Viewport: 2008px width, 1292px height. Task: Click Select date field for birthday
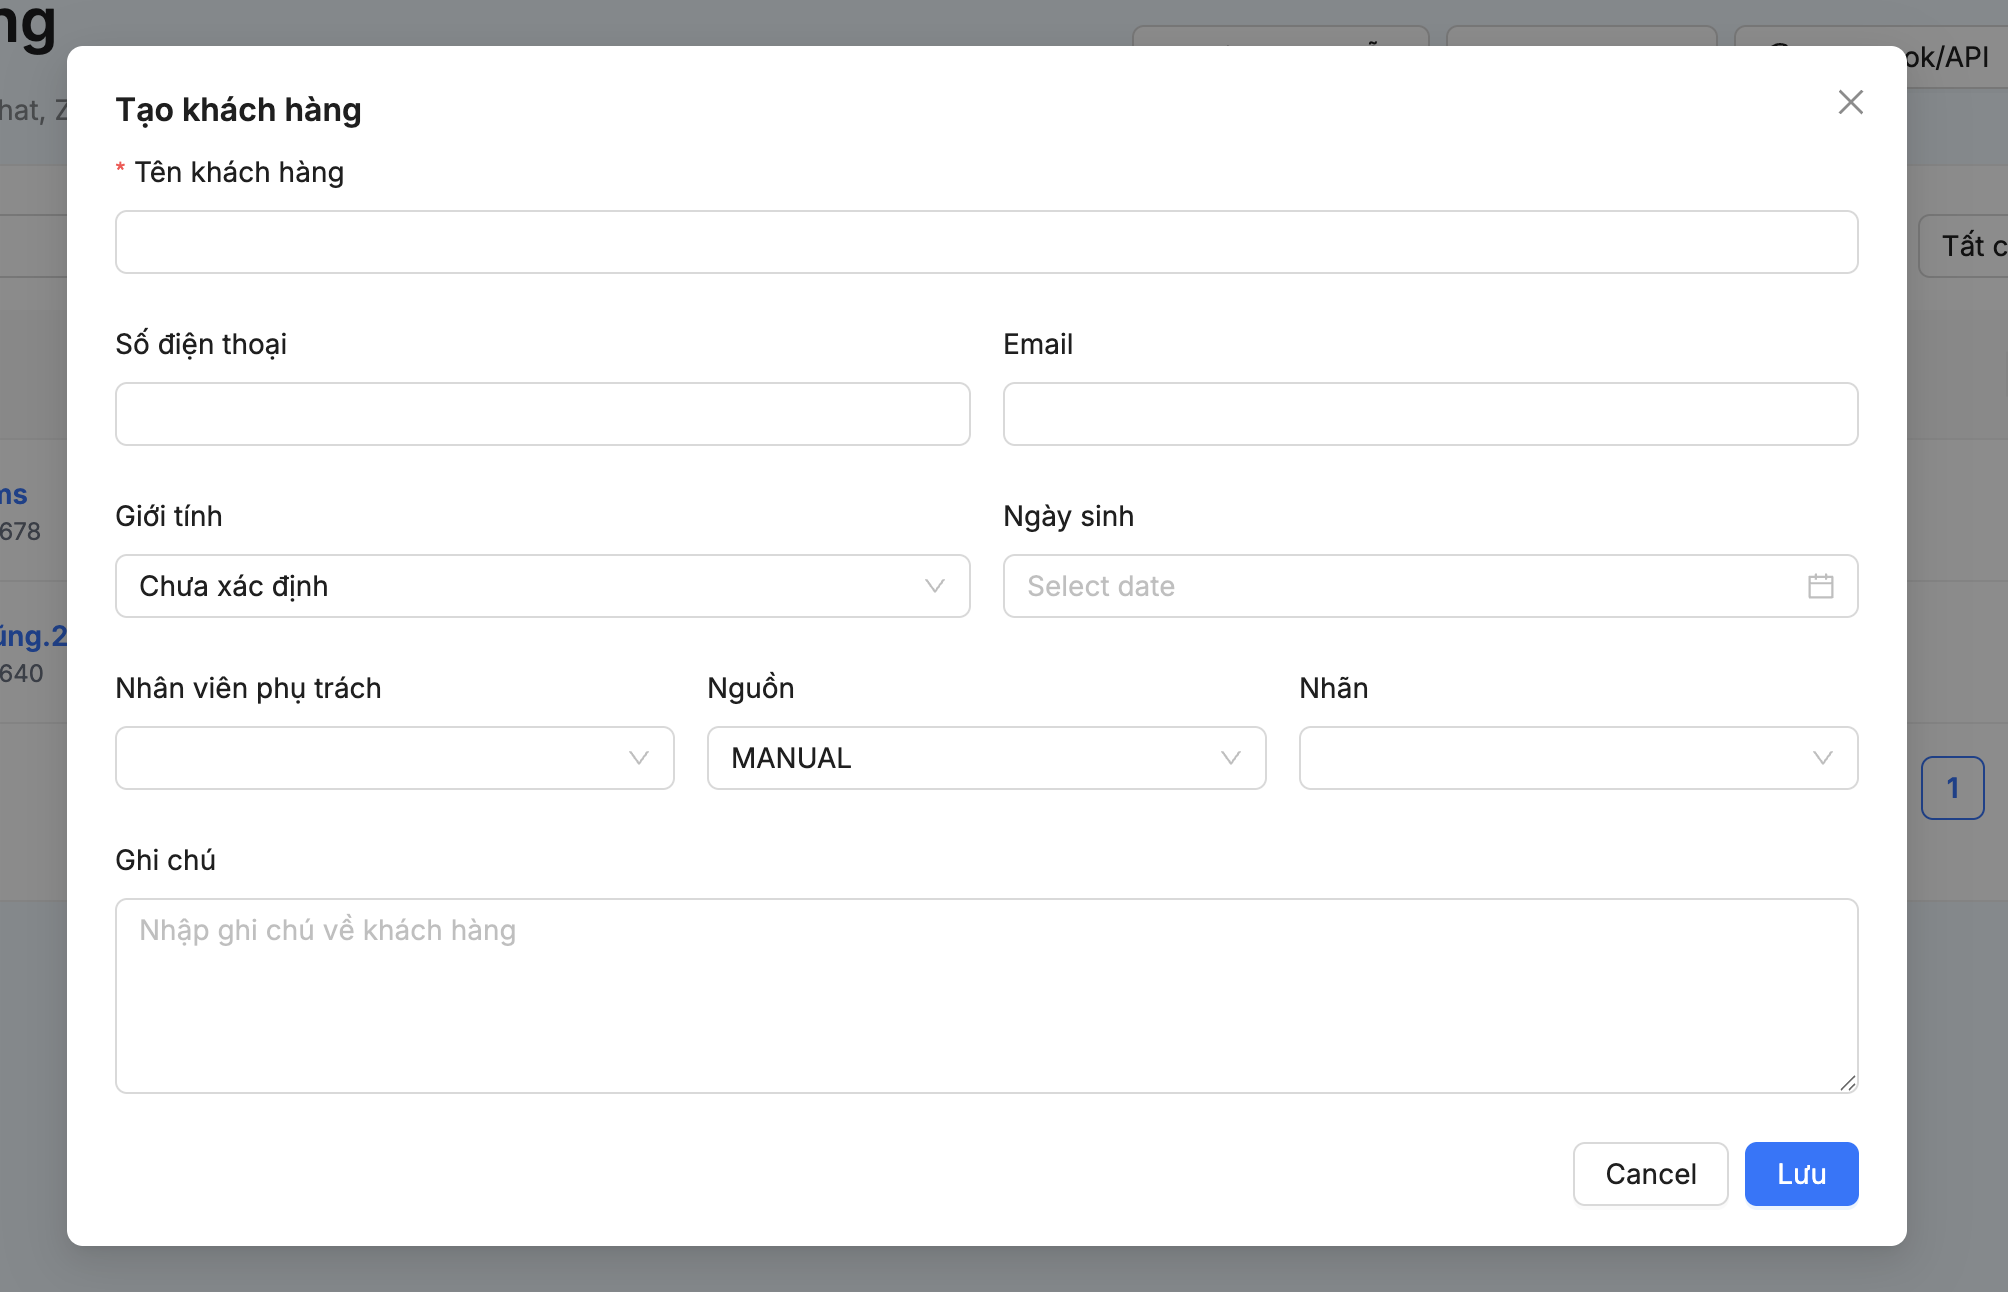pos(1430,586)
